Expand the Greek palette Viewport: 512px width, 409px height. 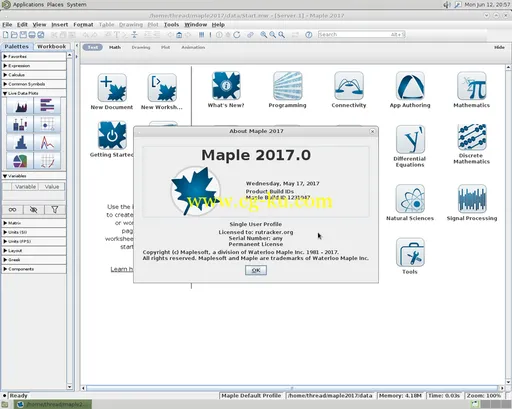(x=34, y=260)
